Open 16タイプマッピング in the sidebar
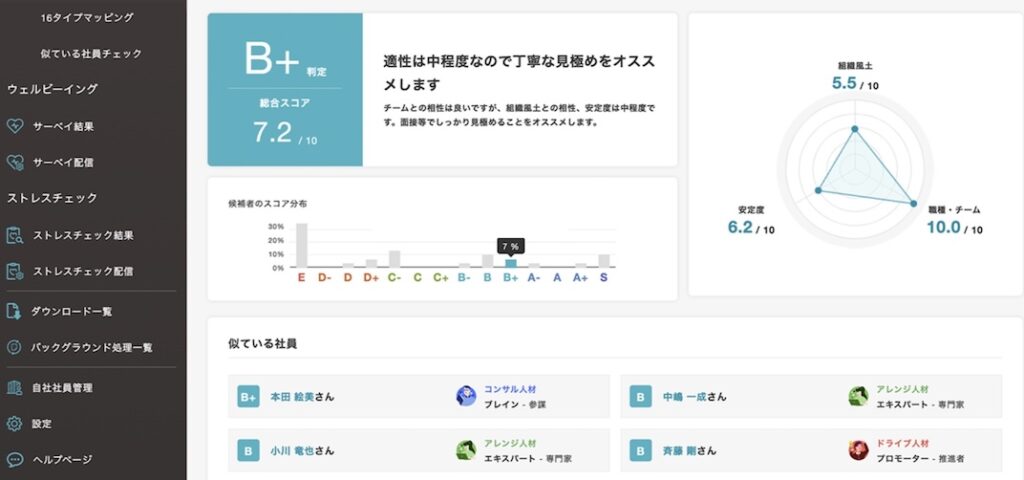This screenshot has width=1024, height=480. click(x=87, y=18)
